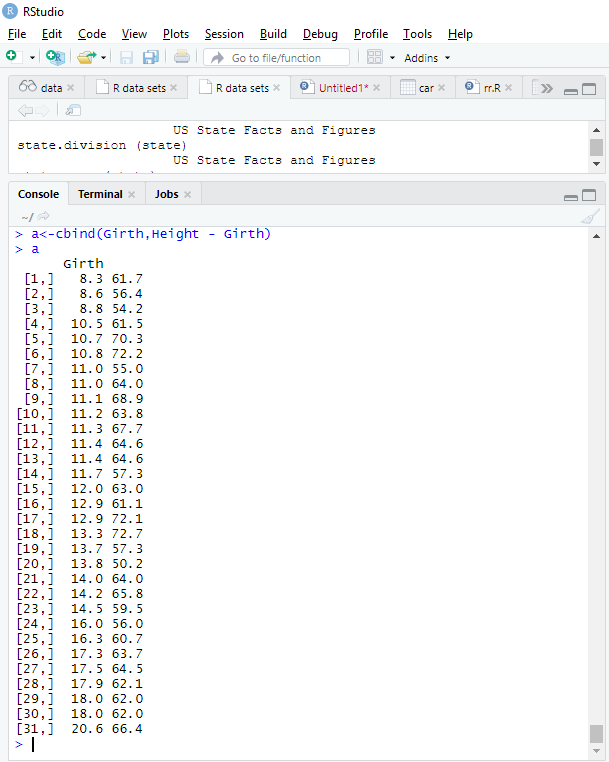Switch to the Terminal tab

point(100,194)
